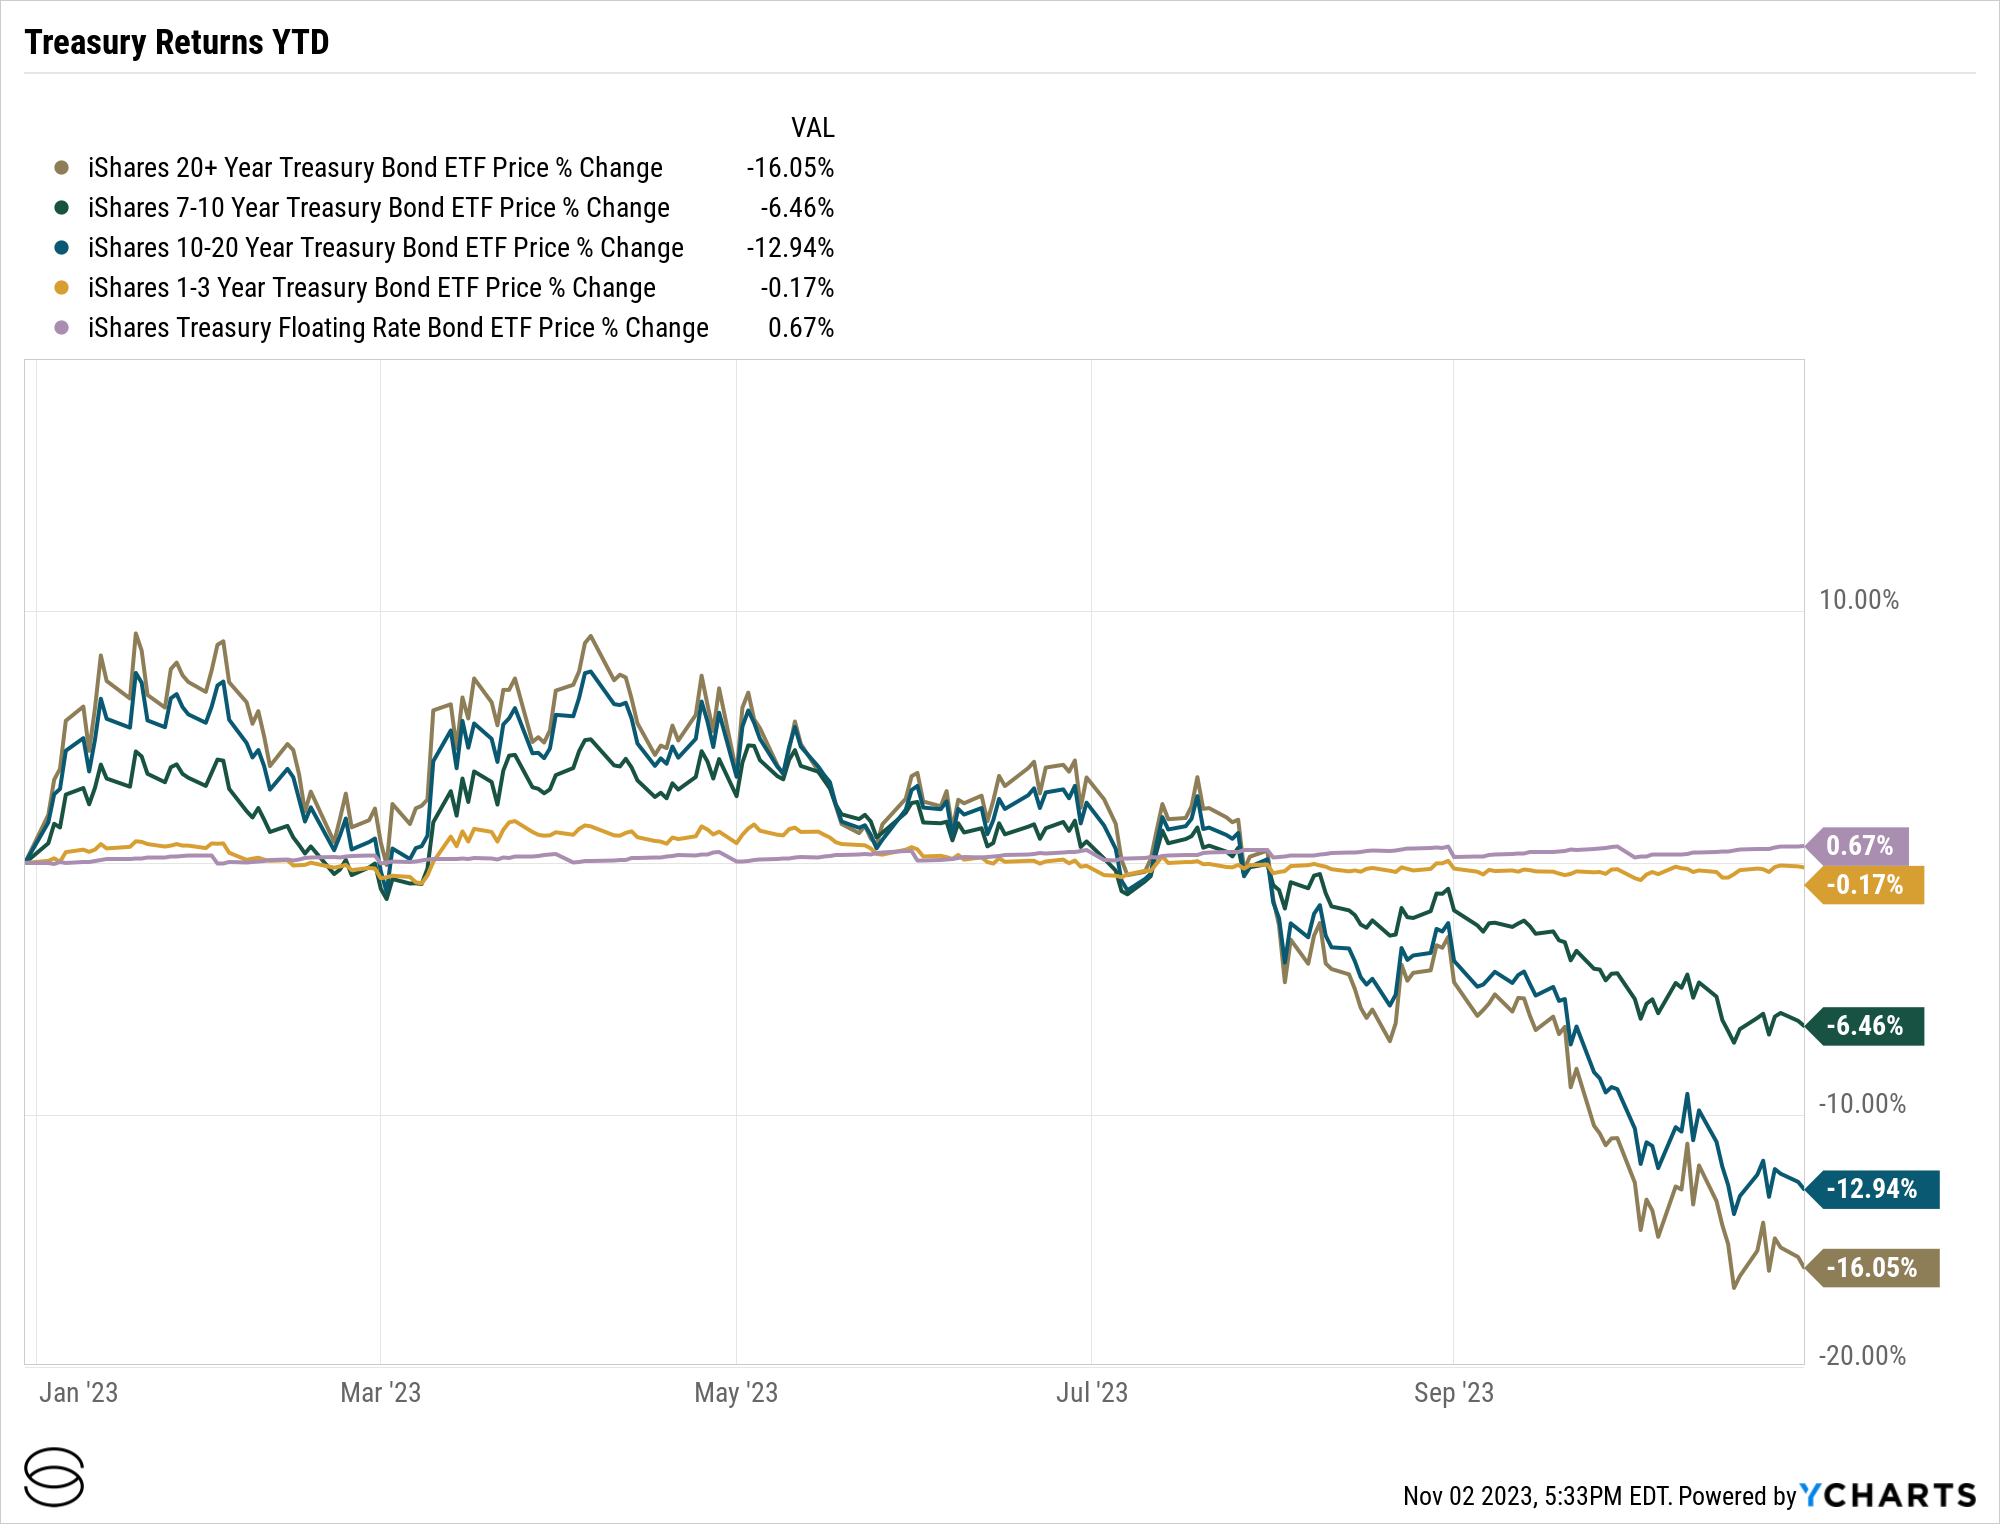Click the YCharts logo

[1888, 1495]
